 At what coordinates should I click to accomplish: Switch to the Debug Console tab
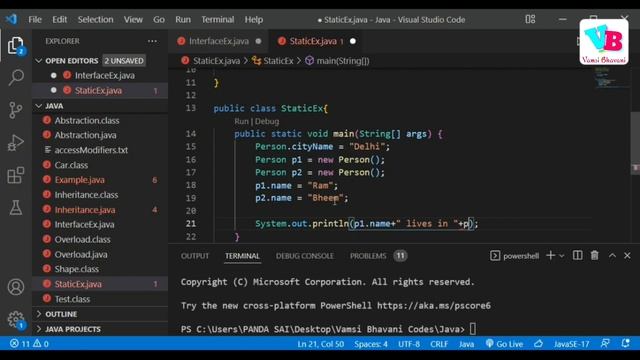point(304,256)
